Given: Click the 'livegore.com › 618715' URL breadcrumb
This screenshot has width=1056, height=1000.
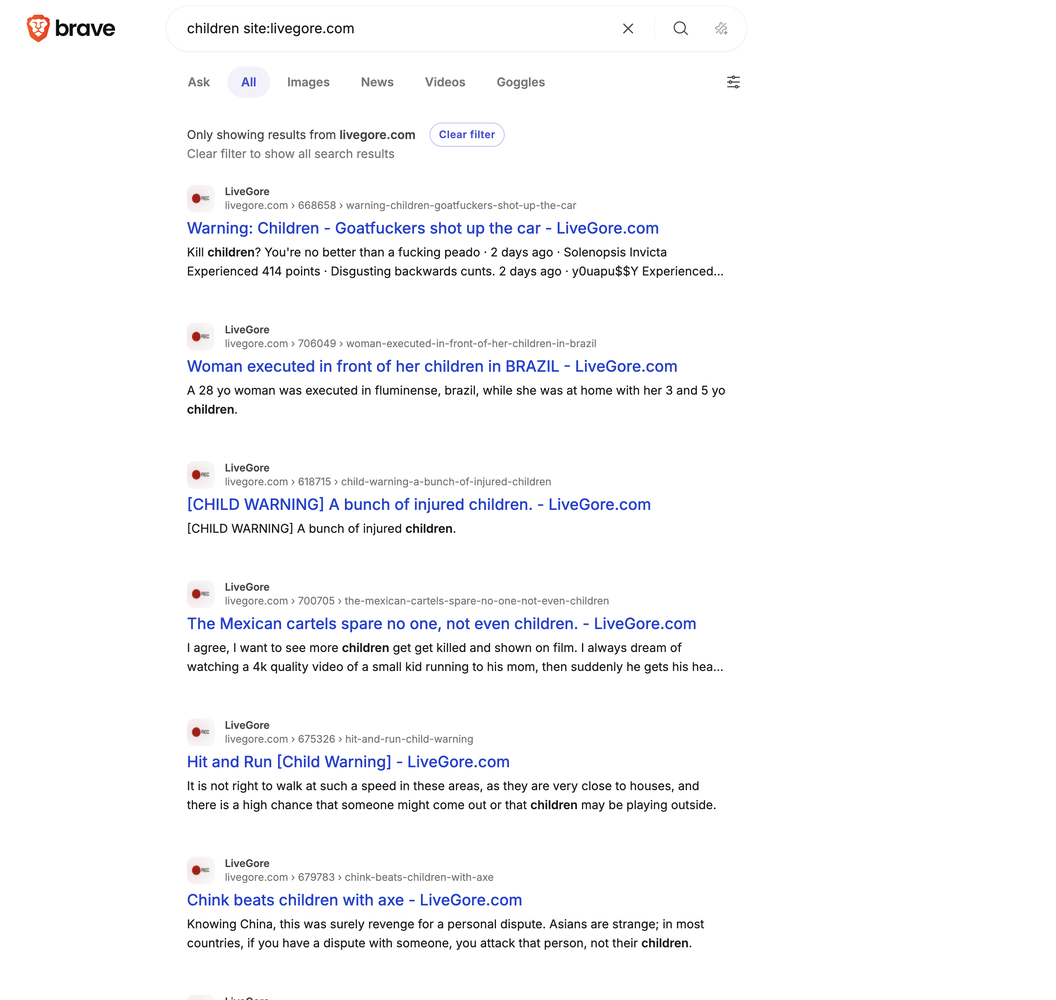Looking at the screenshot, I should pyautogui.click(x=388, y=481).
